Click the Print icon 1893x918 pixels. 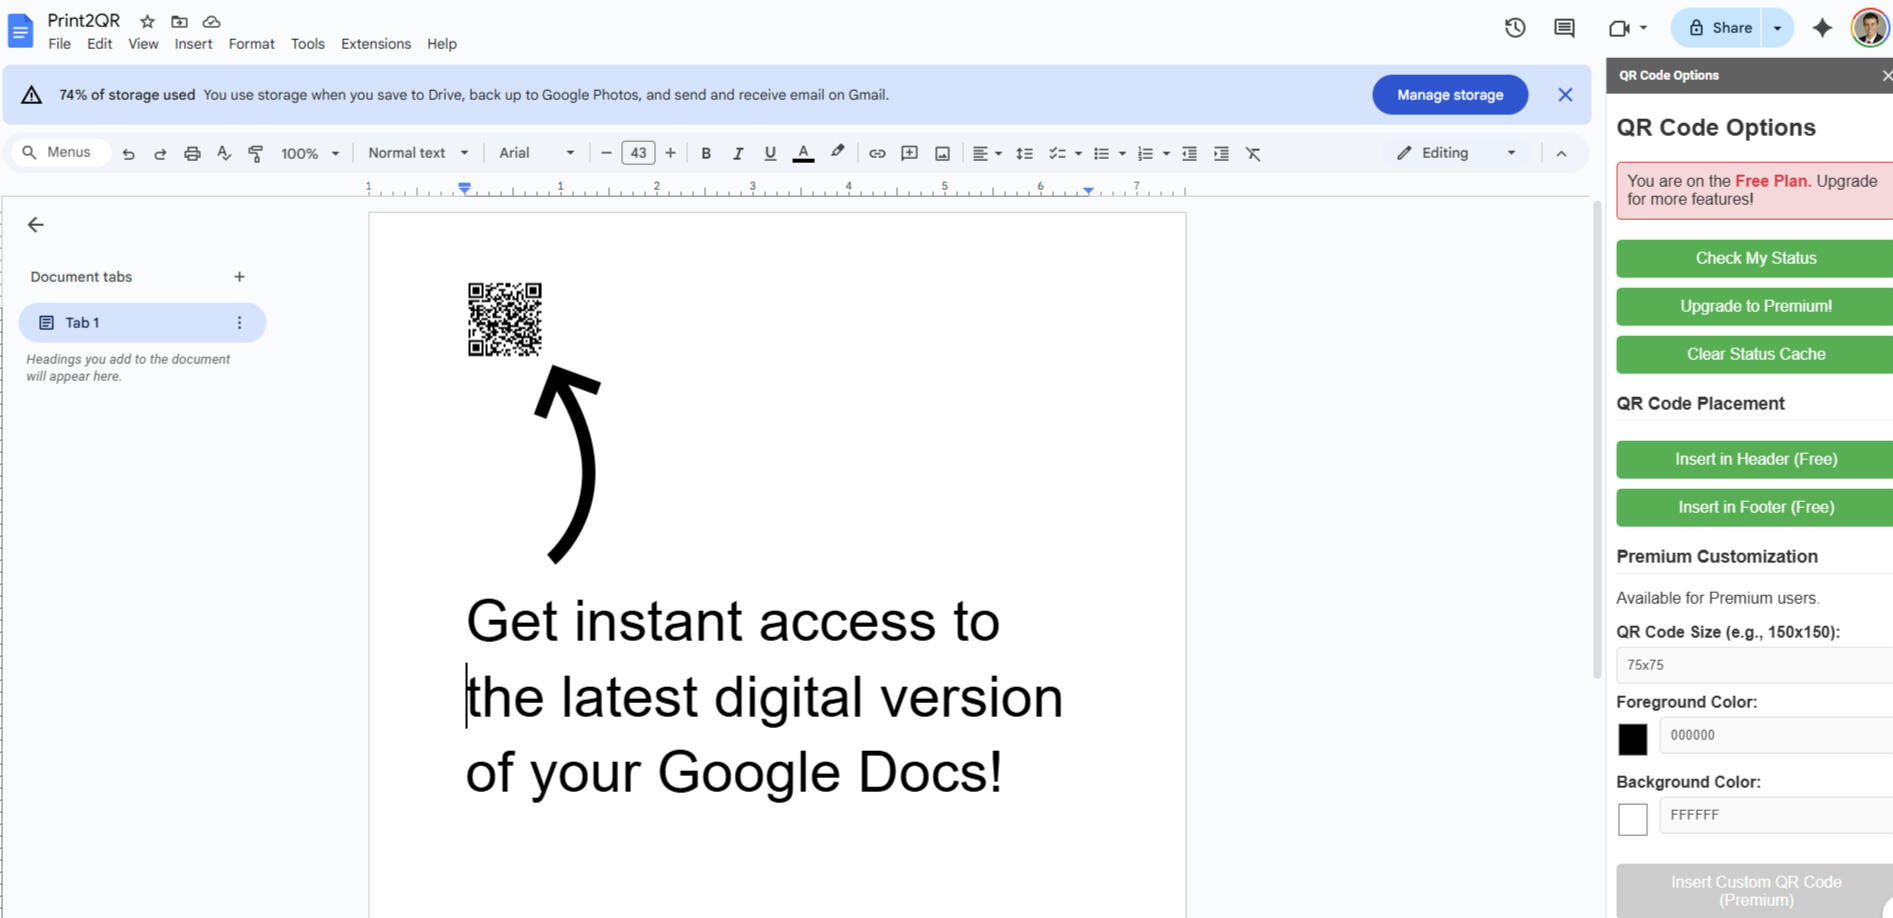(x=192, y=154)
